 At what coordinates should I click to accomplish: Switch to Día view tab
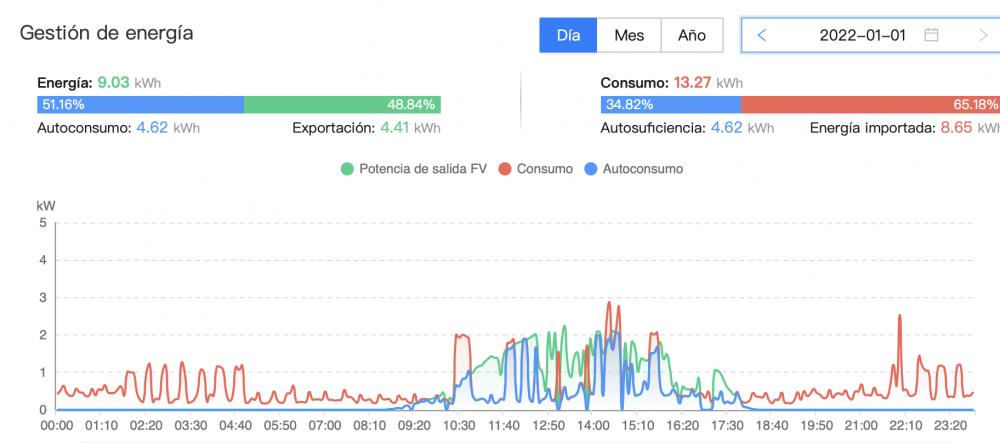pos(568,35)
